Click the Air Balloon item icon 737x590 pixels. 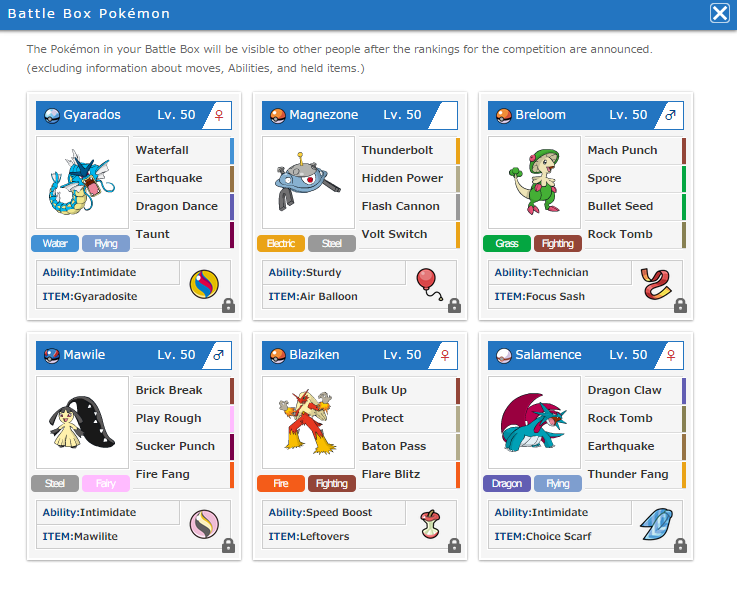tap(429, 284)
